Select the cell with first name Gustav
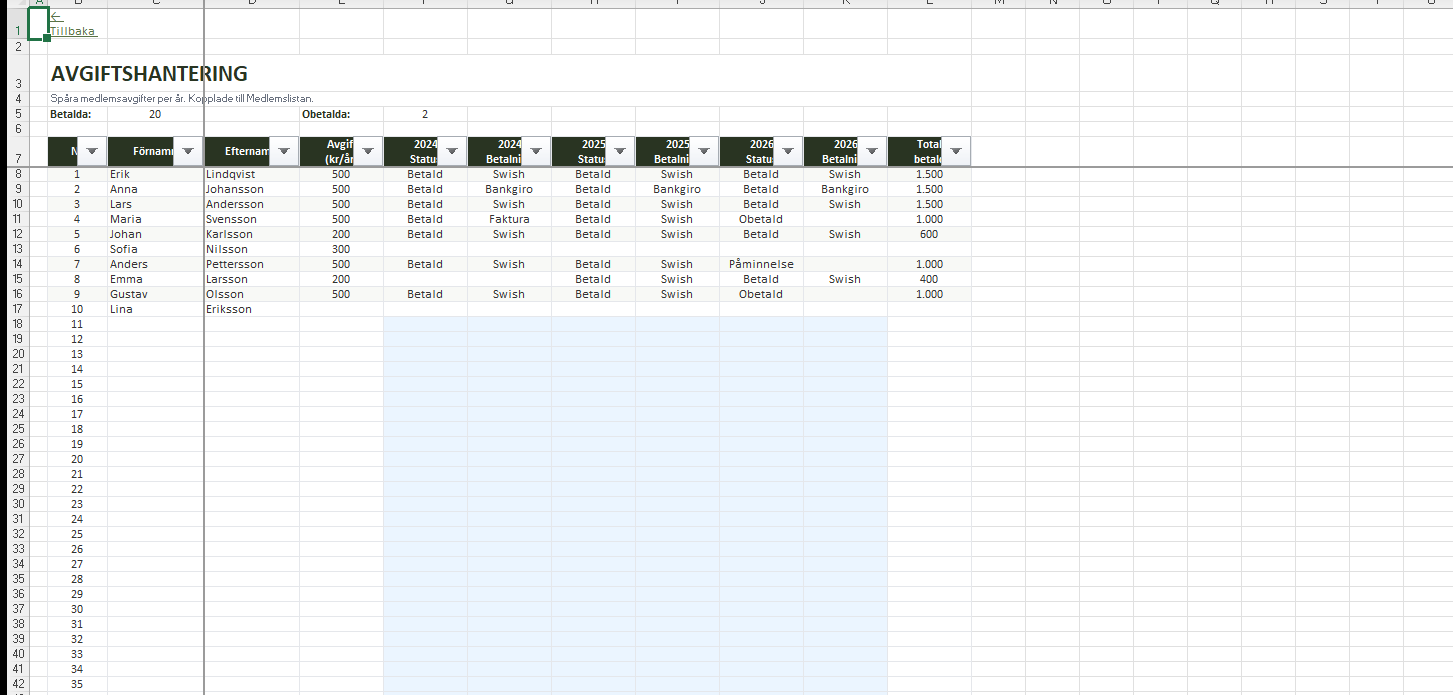The width and height of the screenshot is (1453, 695). (129, 294)
